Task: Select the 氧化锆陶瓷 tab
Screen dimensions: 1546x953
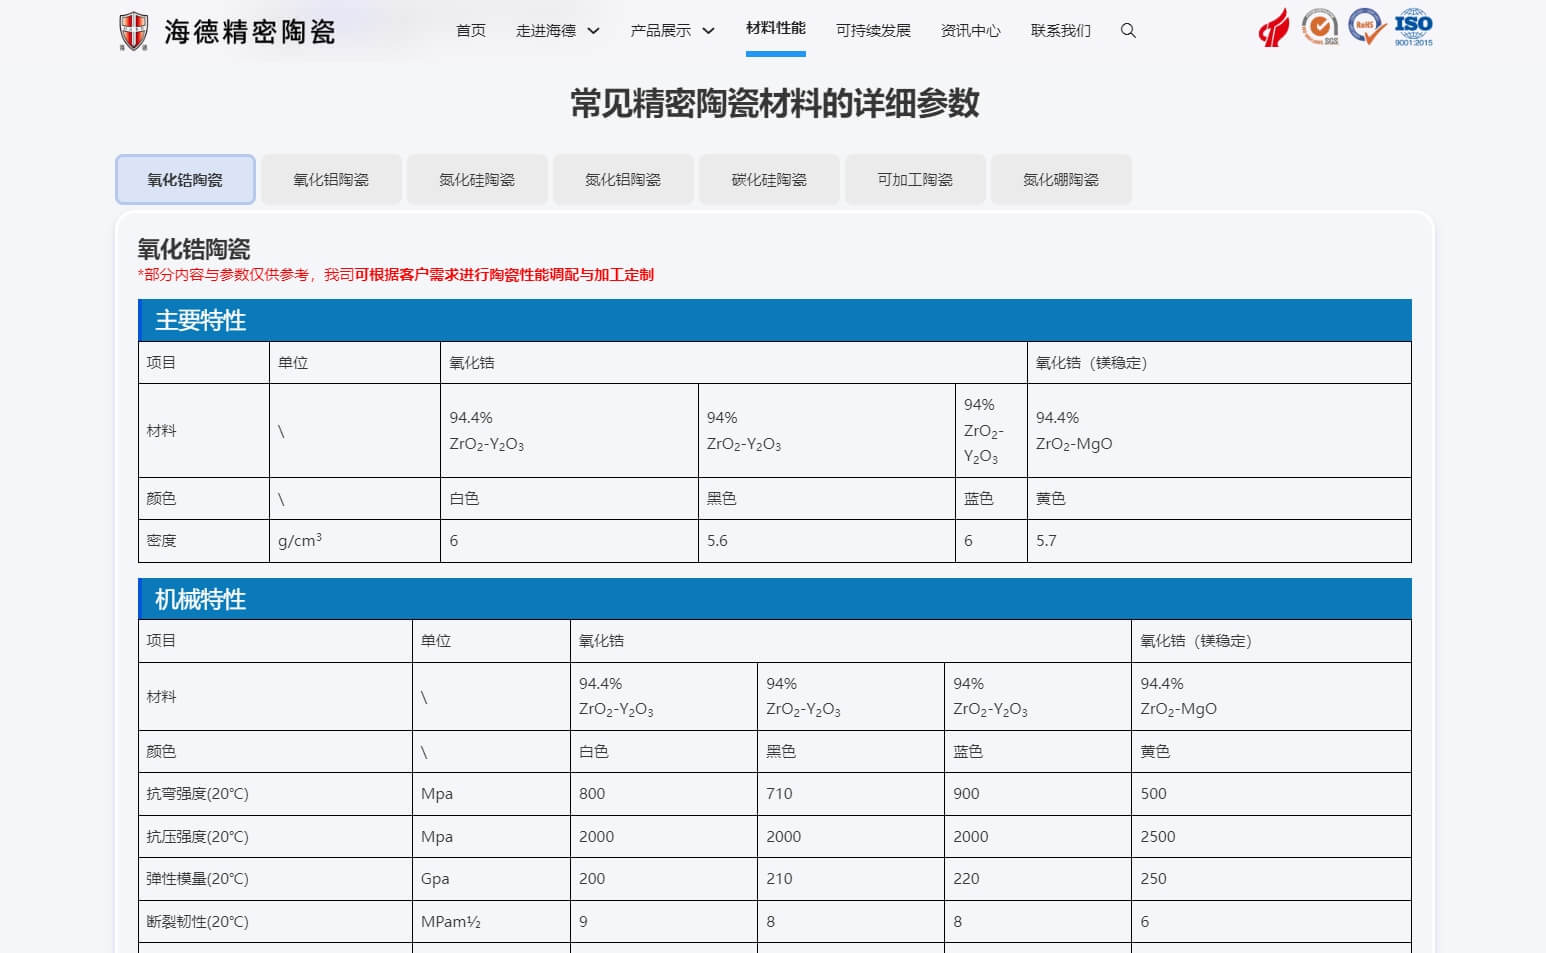Action: (x=185, y=180)
